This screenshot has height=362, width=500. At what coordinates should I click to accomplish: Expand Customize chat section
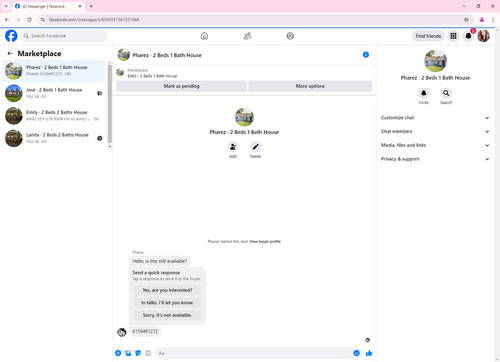click(x=435, y=118)
